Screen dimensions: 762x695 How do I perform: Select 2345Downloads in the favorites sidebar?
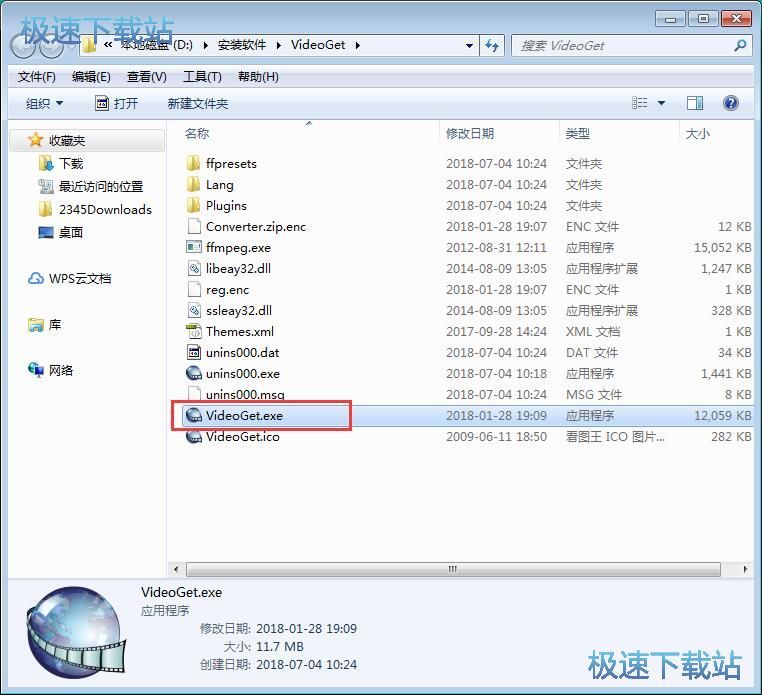[104, 210]
